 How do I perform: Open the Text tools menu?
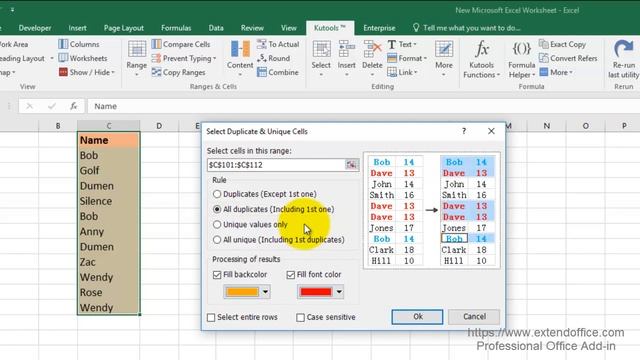(402, 44)
